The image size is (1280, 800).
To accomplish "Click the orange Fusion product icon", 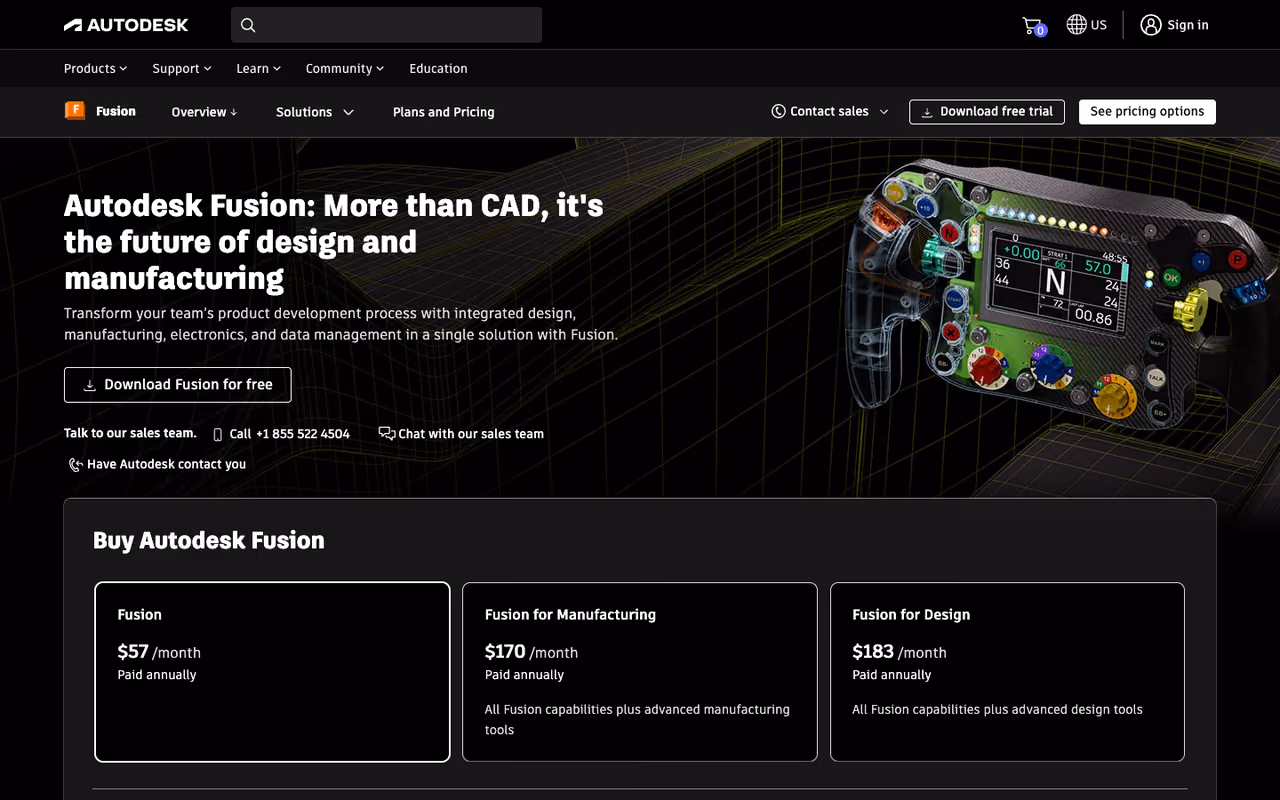I will [x=75, y=111].
